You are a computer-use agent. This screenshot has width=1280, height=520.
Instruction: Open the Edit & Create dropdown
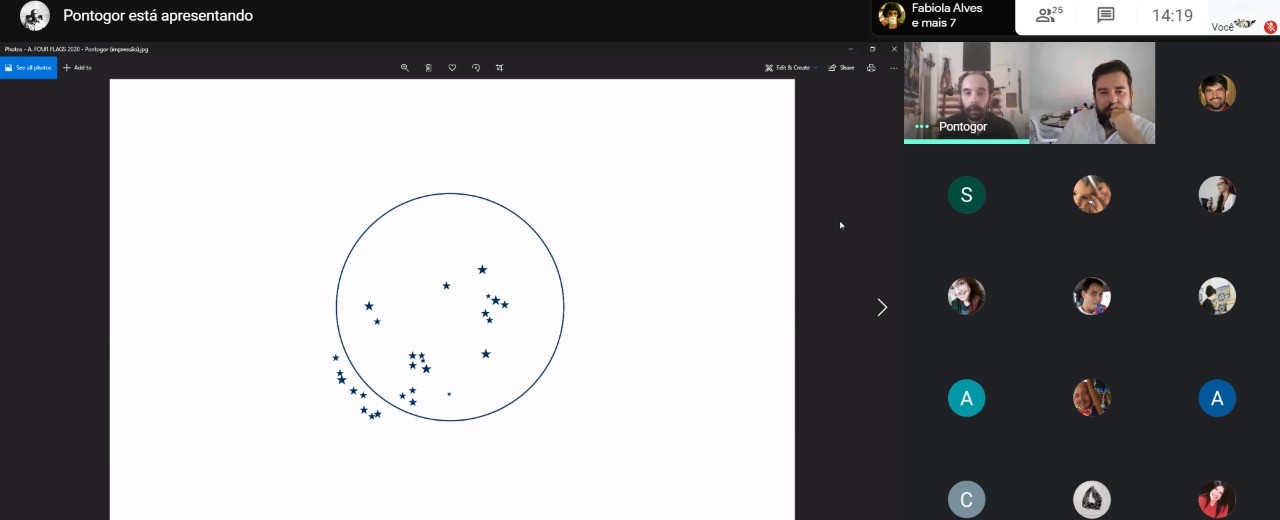click(x=791, y=68)
